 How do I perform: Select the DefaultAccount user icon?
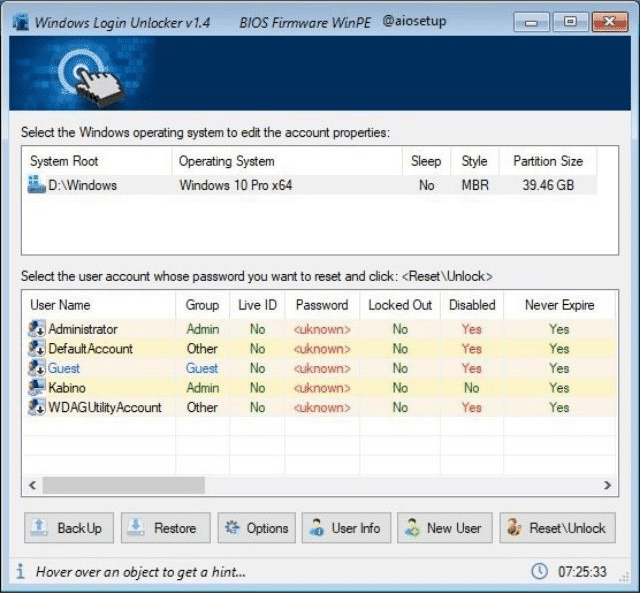[x=37, y=349]
